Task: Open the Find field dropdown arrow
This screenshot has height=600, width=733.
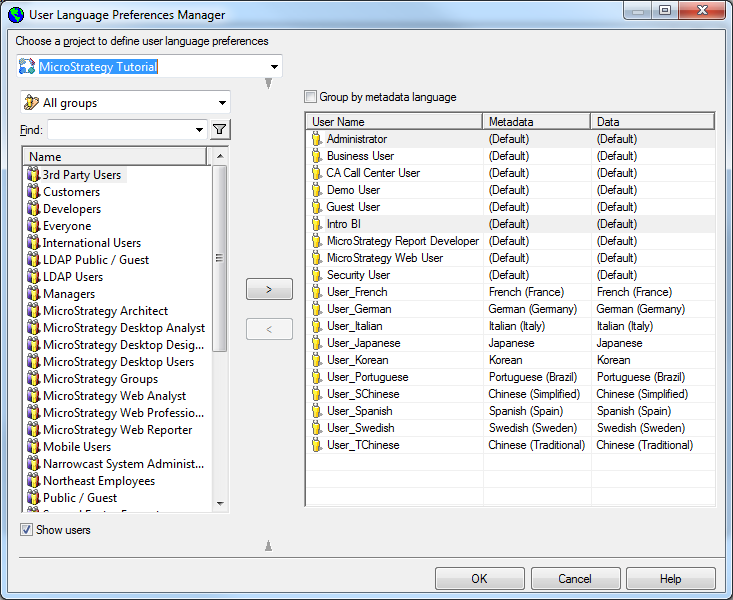Action: pyautogui.click(x=200, y=129)
